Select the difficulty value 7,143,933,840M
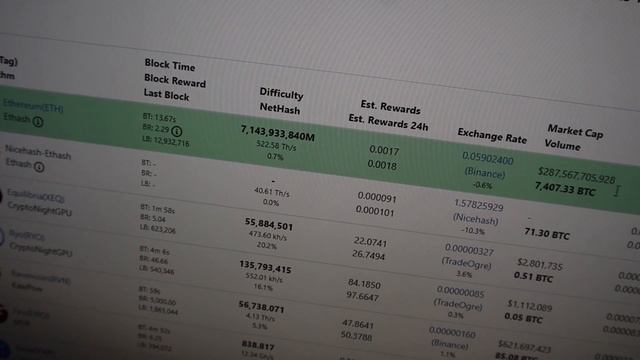The height and width of the screenshot is (360, 640). pyautogui.click(x=278, y=133)
